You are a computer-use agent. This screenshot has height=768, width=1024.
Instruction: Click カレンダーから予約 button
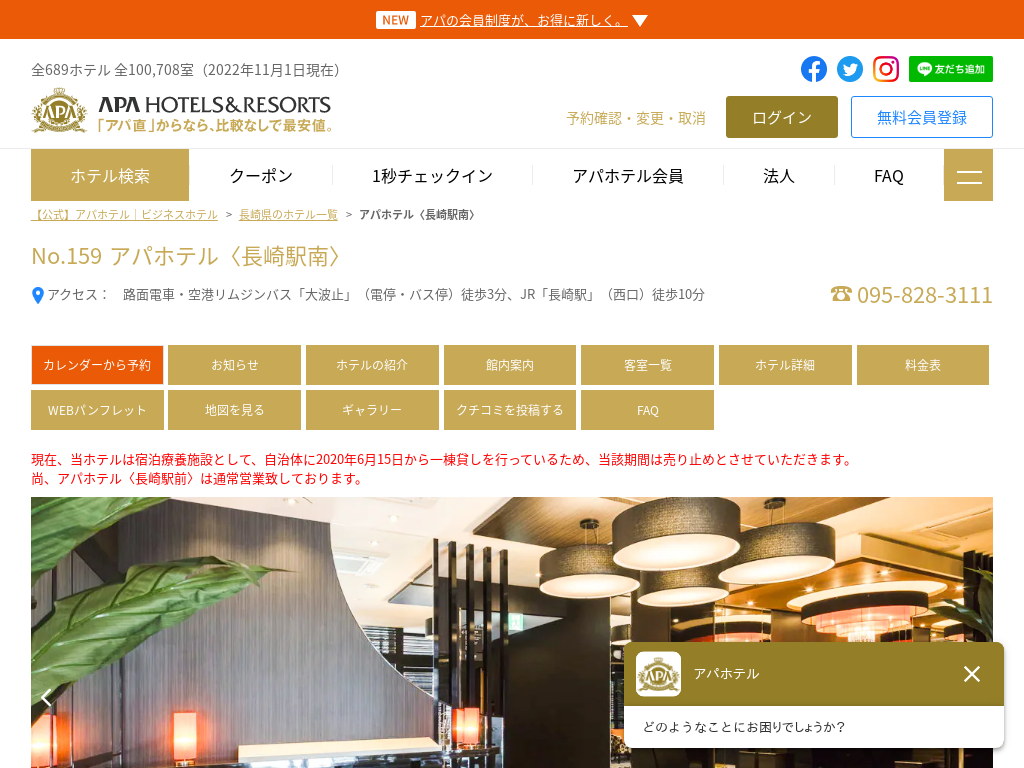point(97,365)
